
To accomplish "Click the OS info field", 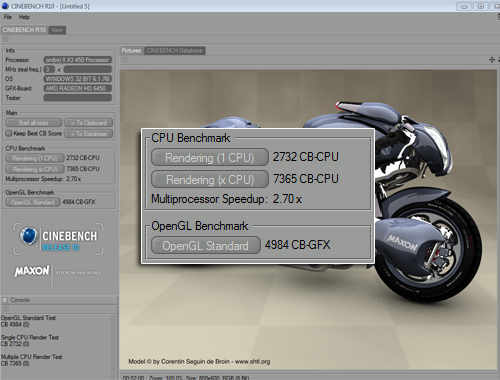I will coord(77,79).
